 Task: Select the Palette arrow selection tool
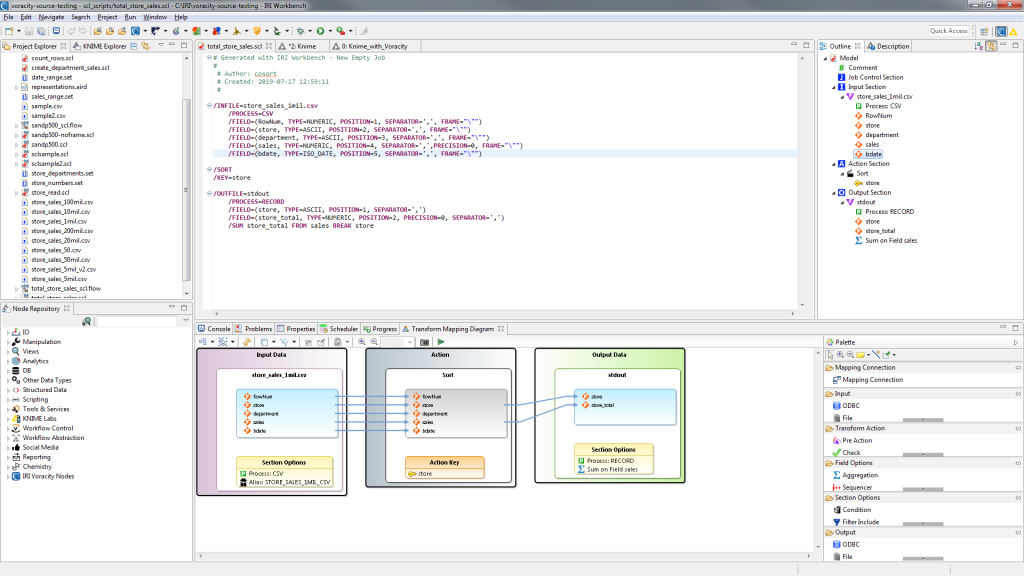click(830, 355)
